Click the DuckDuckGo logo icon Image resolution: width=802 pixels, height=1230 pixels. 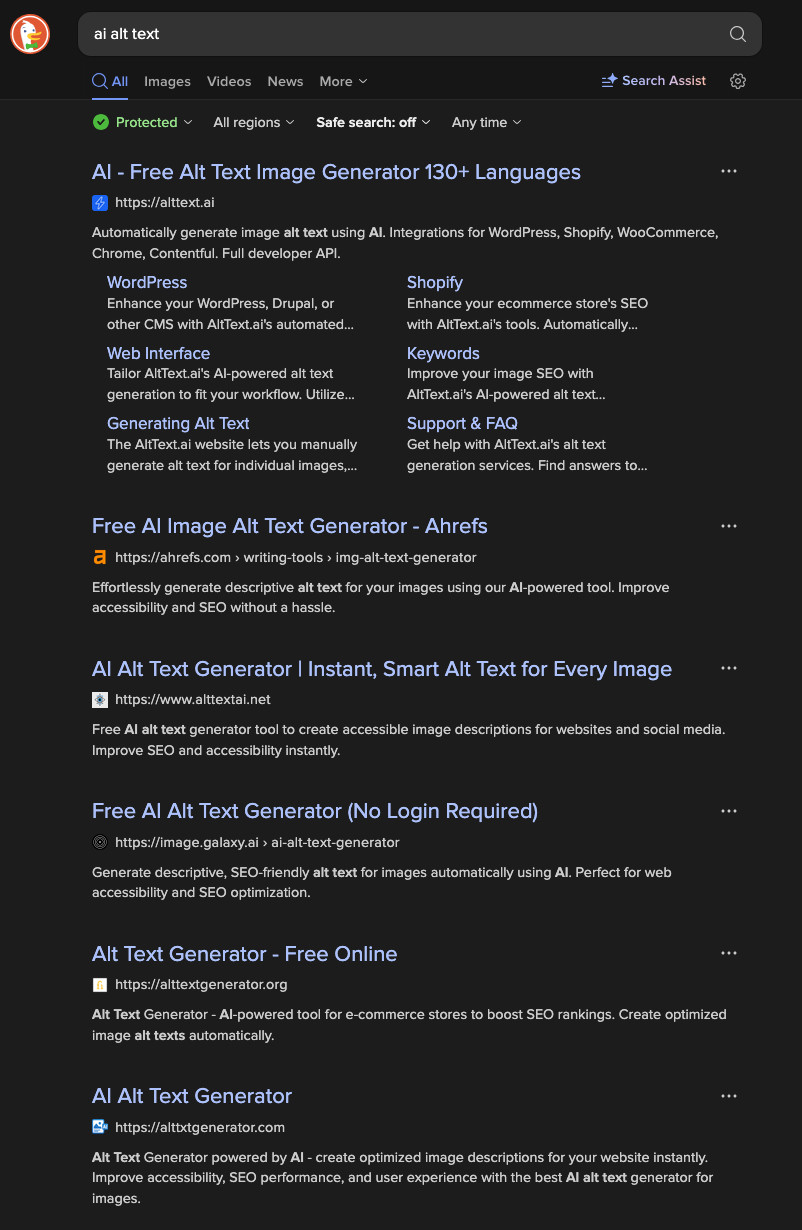30,34
